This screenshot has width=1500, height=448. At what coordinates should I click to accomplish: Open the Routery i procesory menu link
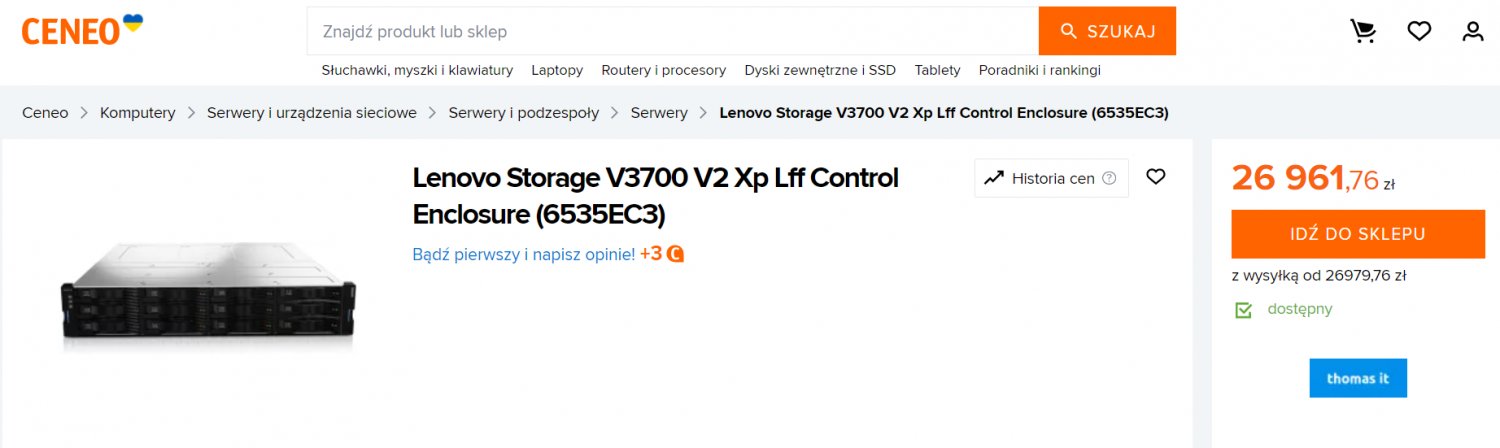coord(664,70)
